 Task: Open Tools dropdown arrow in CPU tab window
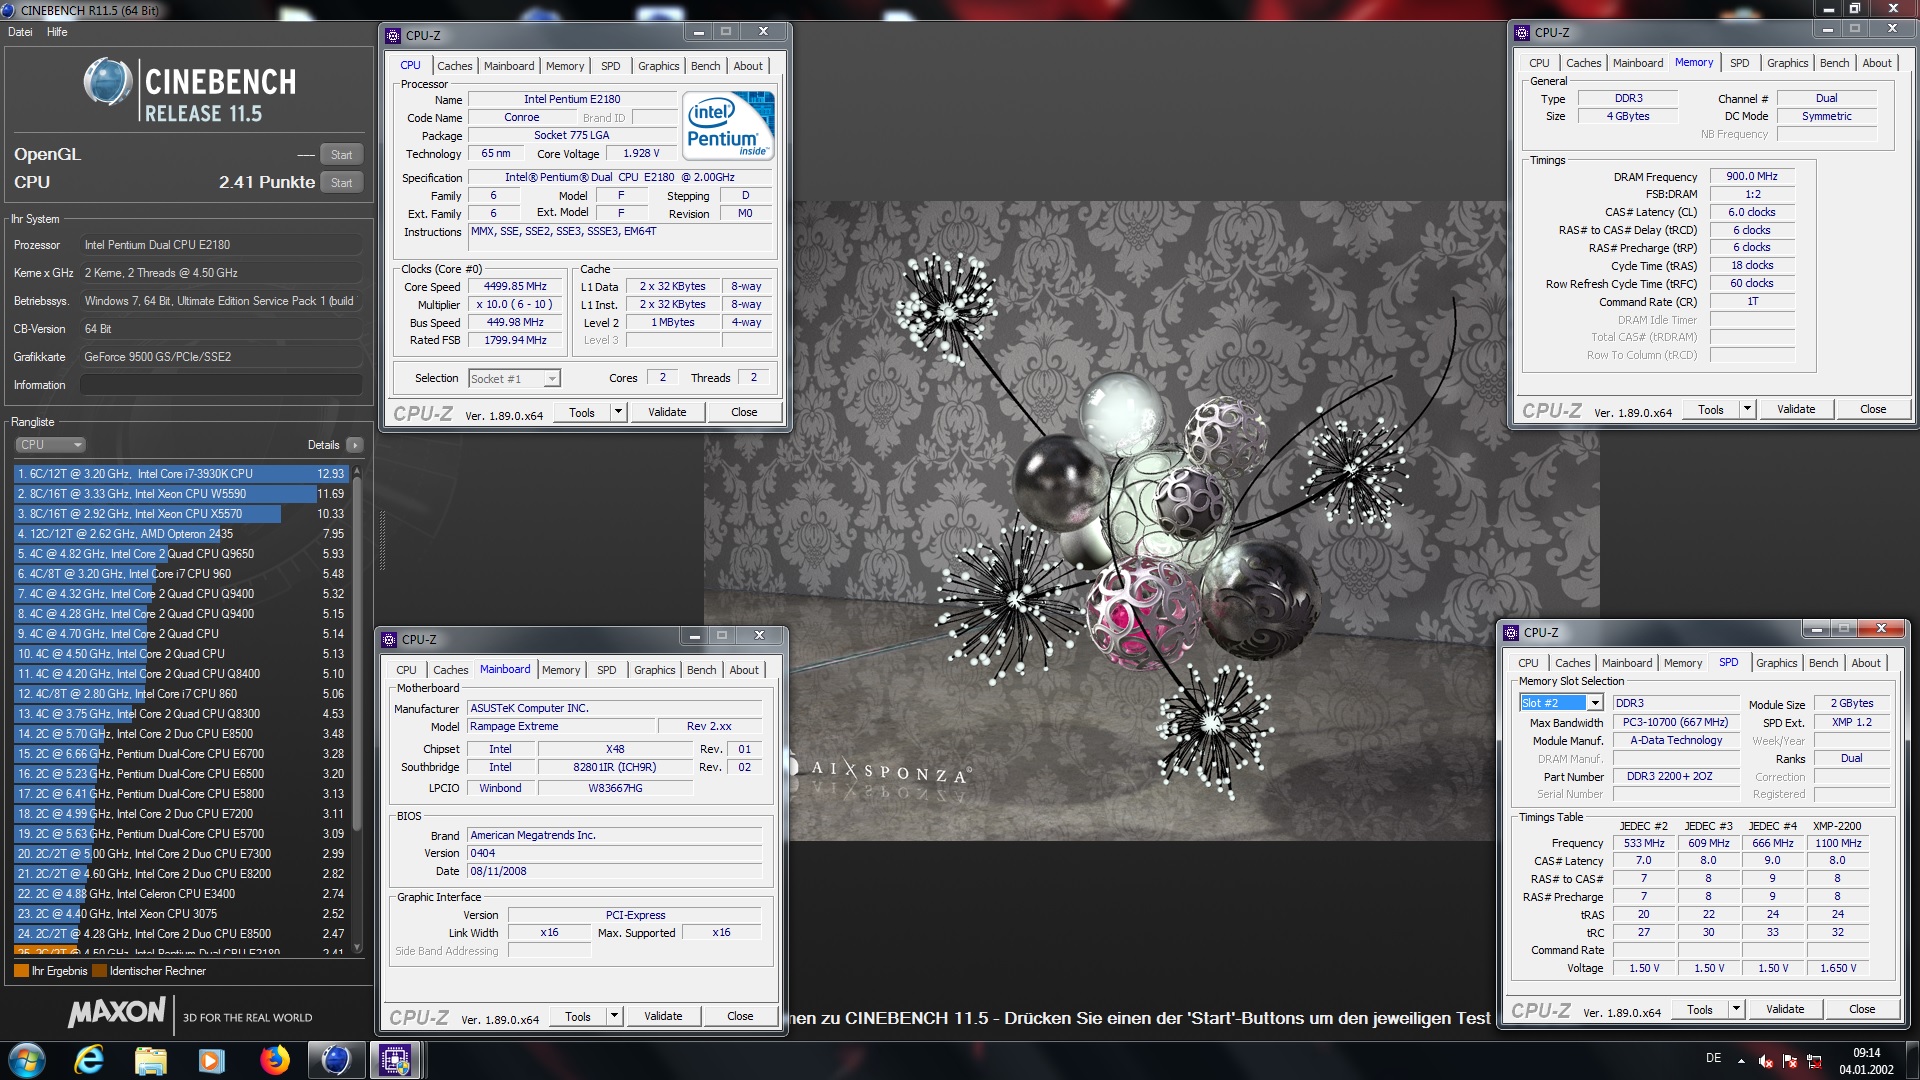pyautogui.click(x=618, y=412)
